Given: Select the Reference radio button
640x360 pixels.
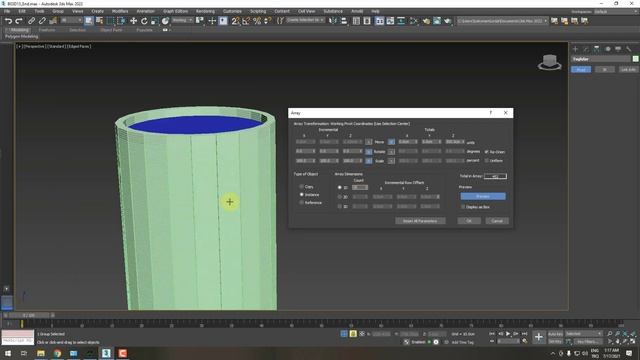Looking at the screenshot, I should point(302,202).
